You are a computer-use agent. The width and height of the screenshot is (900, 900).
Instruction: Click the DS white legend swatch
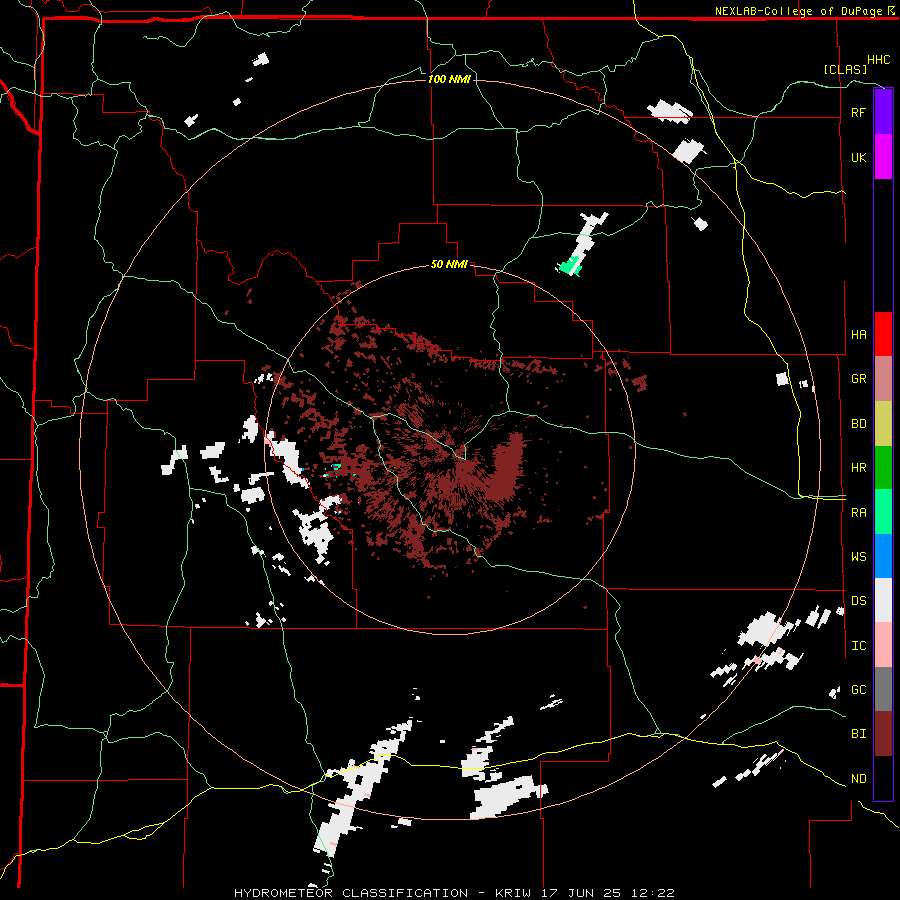click(883, 600)
